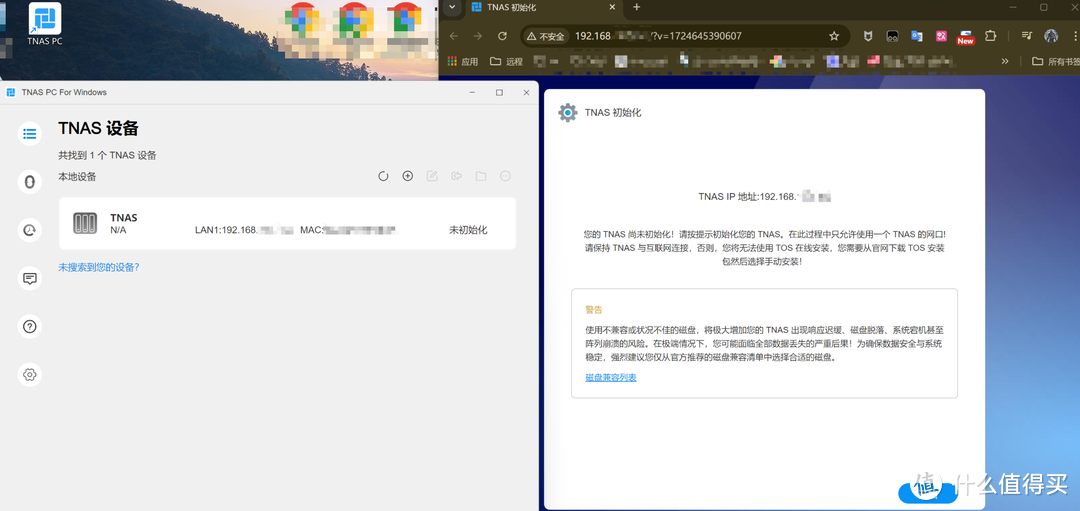This screenshot has width=1080, height=511.
Task: Click the browser address bar URL
Action: tap(658, 36)
